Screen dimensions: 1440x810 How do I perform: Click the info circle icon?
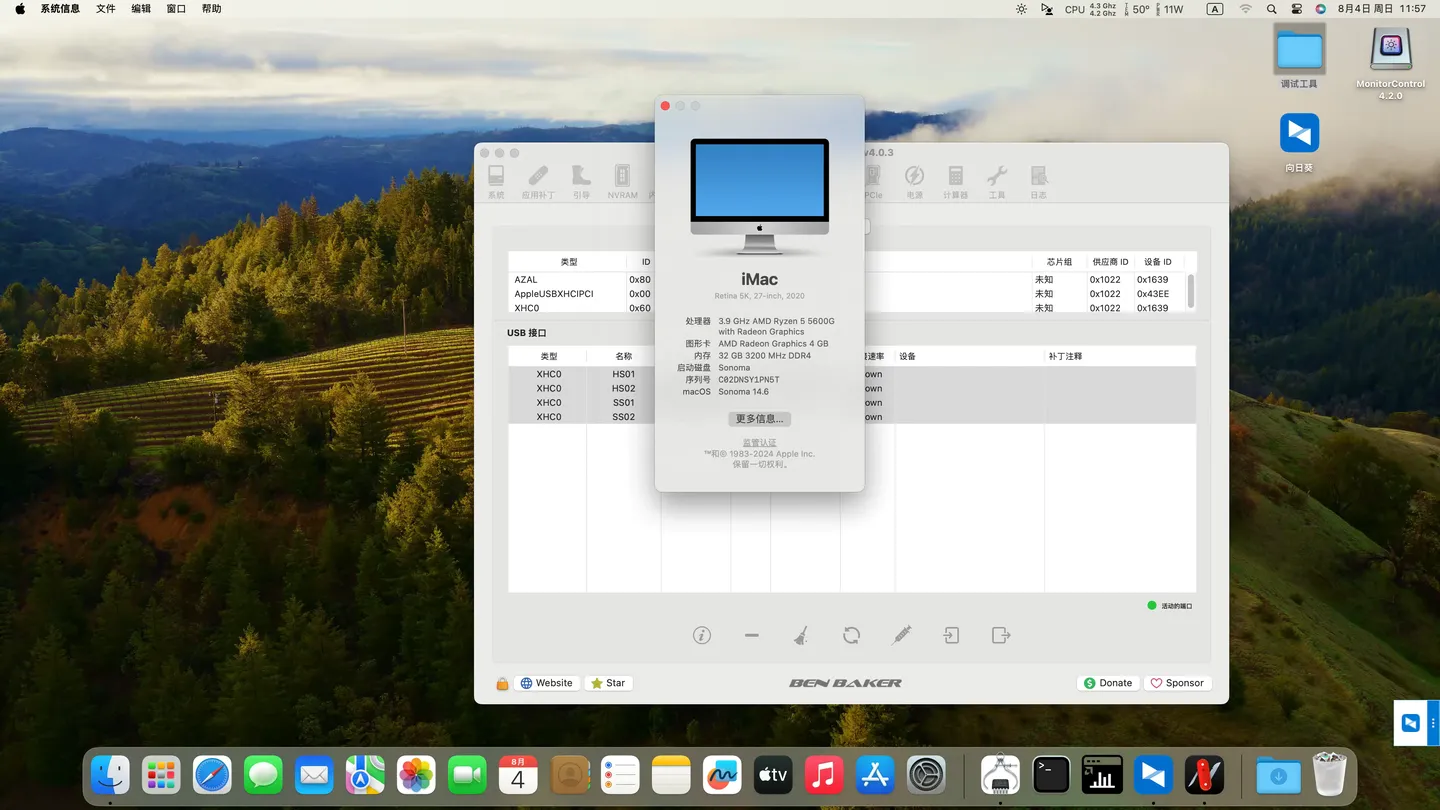click(702, 636)
